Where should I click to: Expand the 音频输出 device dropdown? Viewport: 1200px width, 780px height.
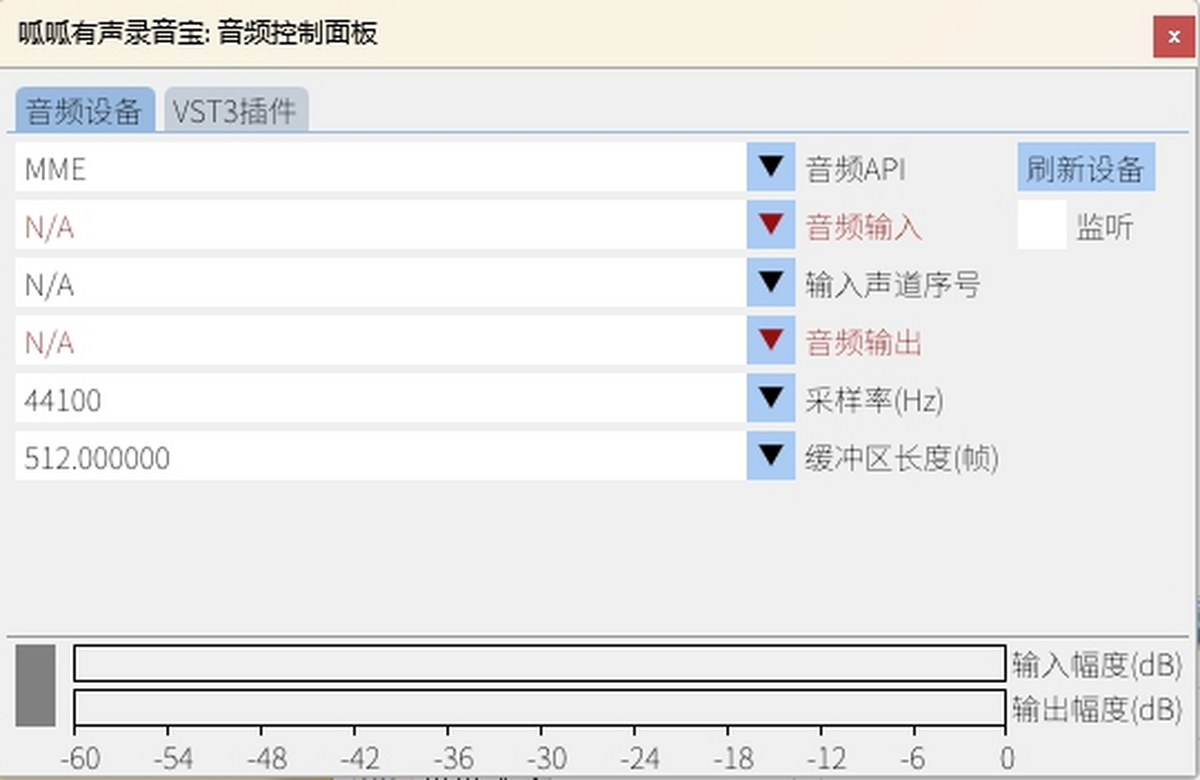[769, 341]
